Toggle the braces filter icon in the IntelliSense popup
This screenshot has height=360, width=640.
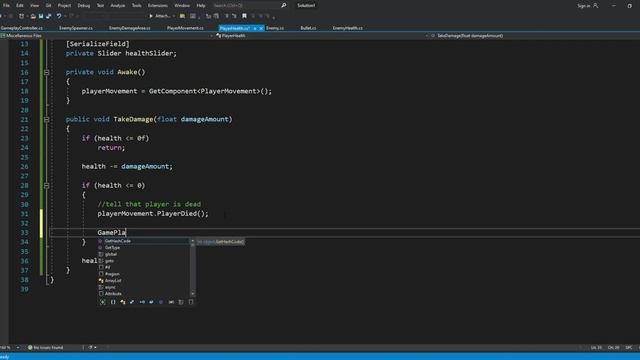pyautogui.click(x=113, y=302)
